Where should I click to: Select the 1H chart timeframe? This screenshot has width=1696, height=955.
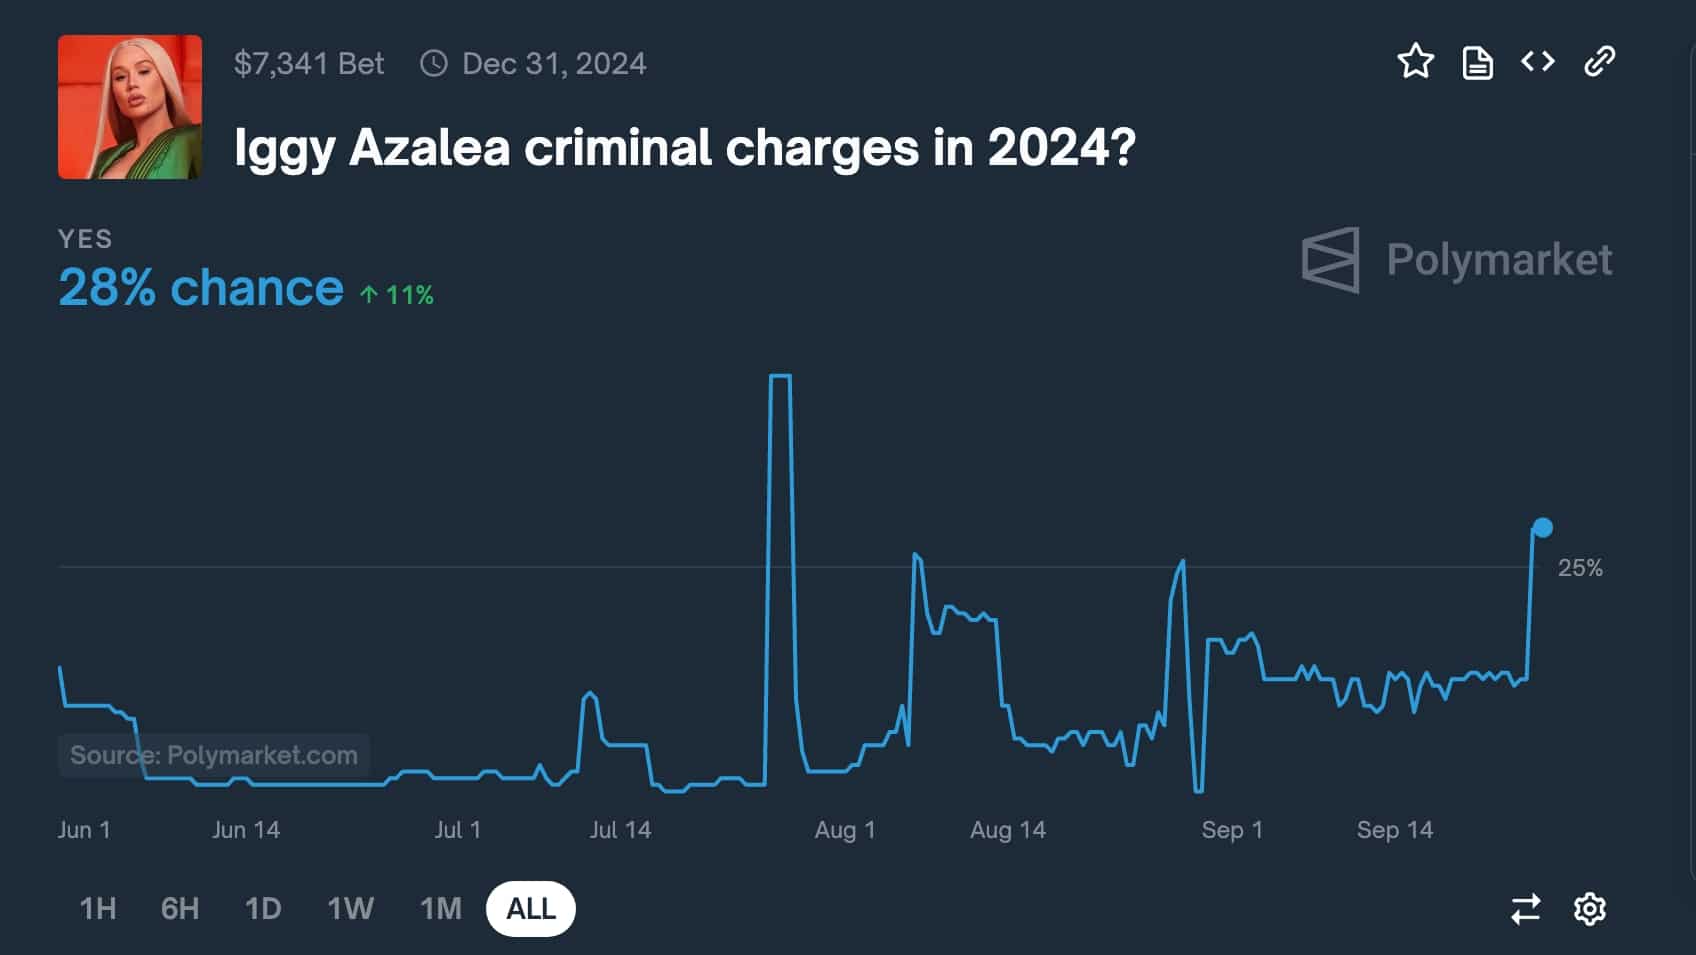(96, 909)
